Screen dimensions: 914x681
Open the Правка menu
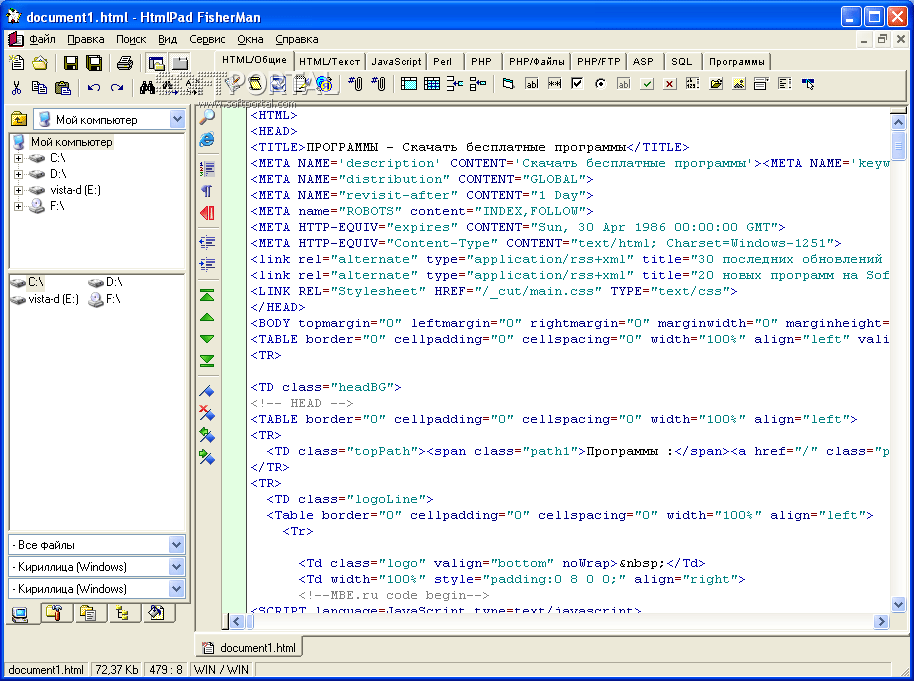[x=86, y=39]
